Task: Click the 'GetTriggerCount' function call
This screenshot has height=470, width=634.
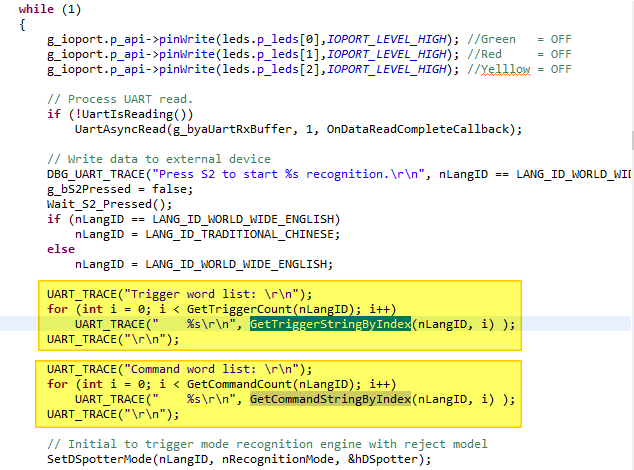Action: [239, 309]
